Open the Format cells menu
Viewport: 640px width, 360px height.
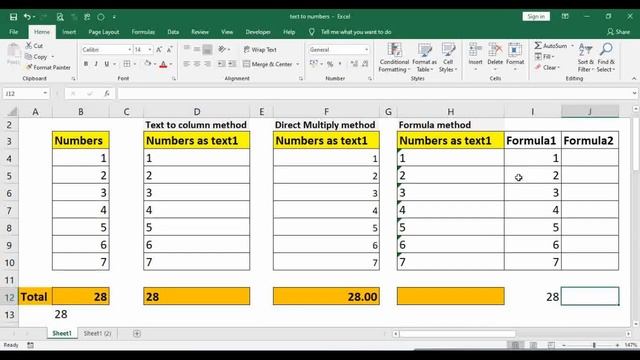[515, 56]
